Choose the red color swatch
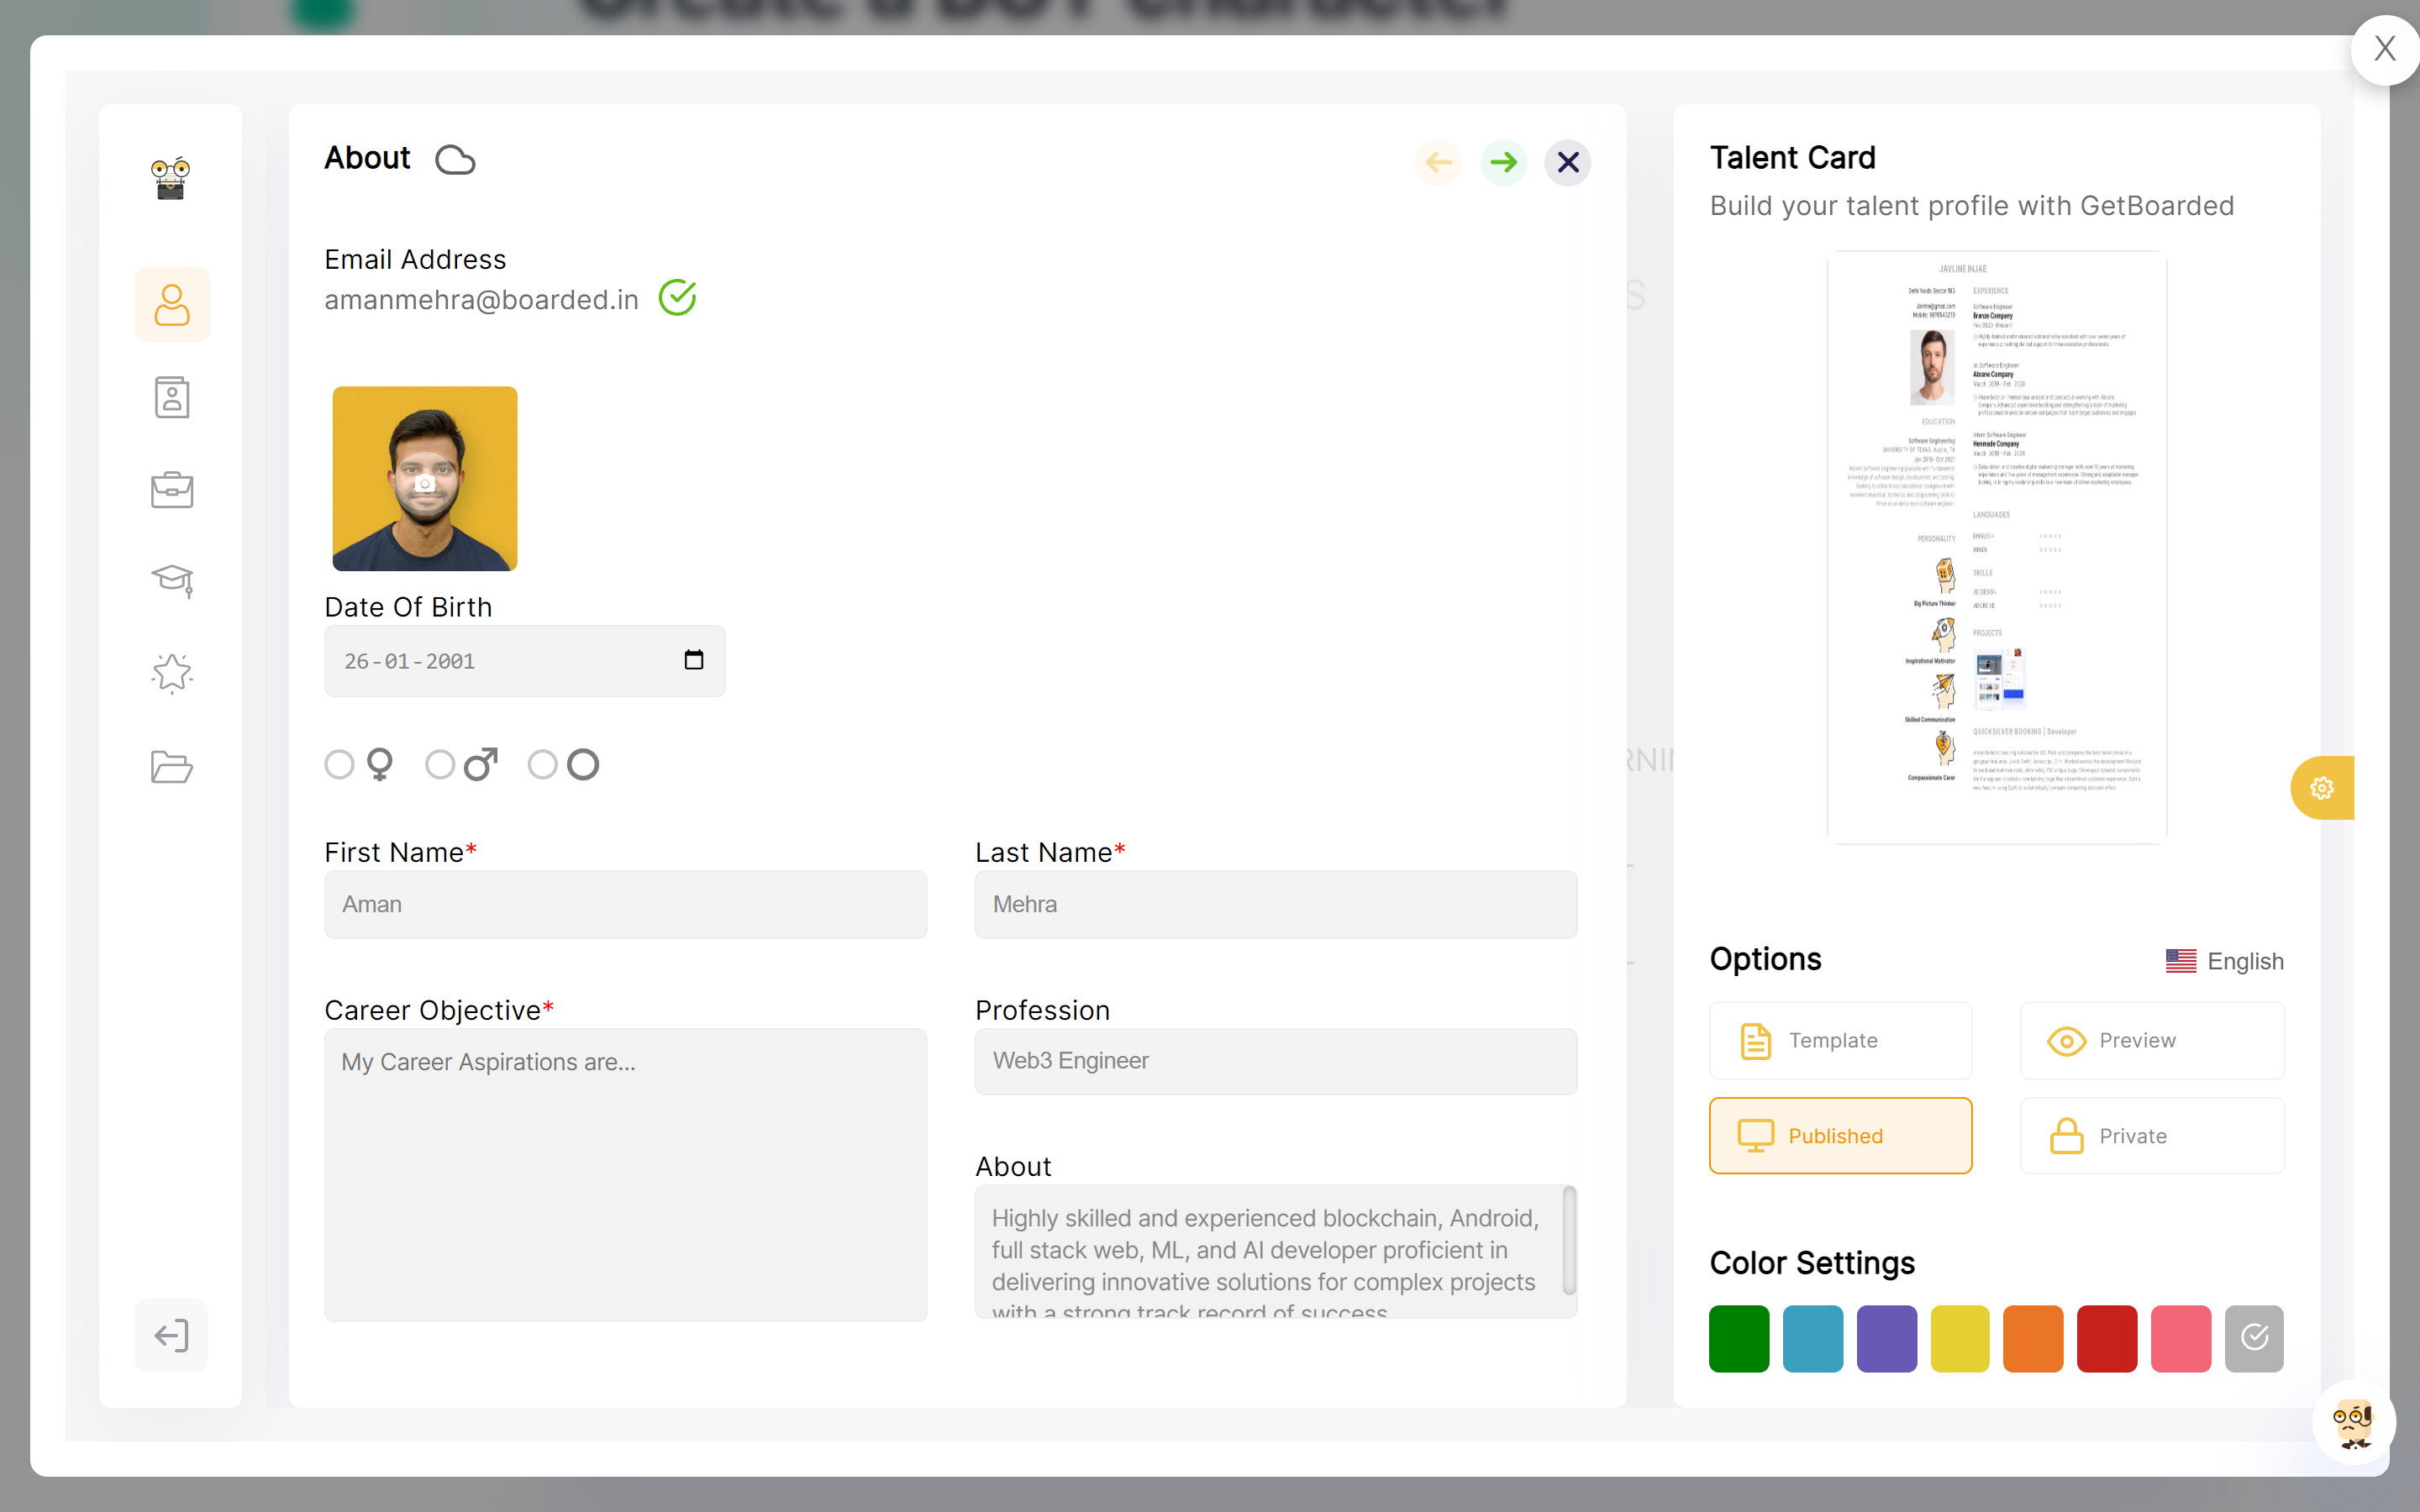 pos(2107,1338)
